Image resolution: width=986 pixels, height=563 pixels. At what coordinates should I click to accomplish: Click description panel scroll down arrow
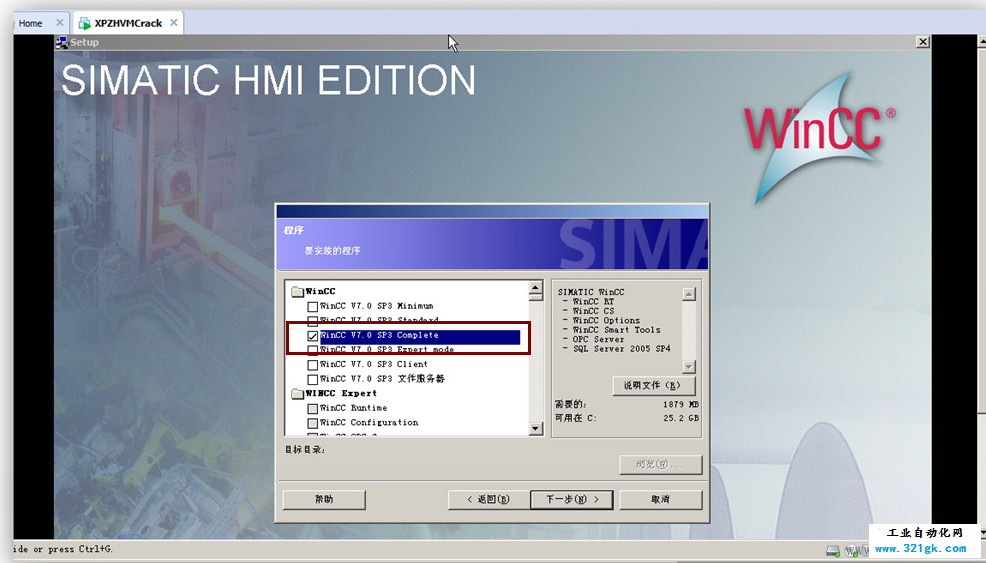coord(689,367)
